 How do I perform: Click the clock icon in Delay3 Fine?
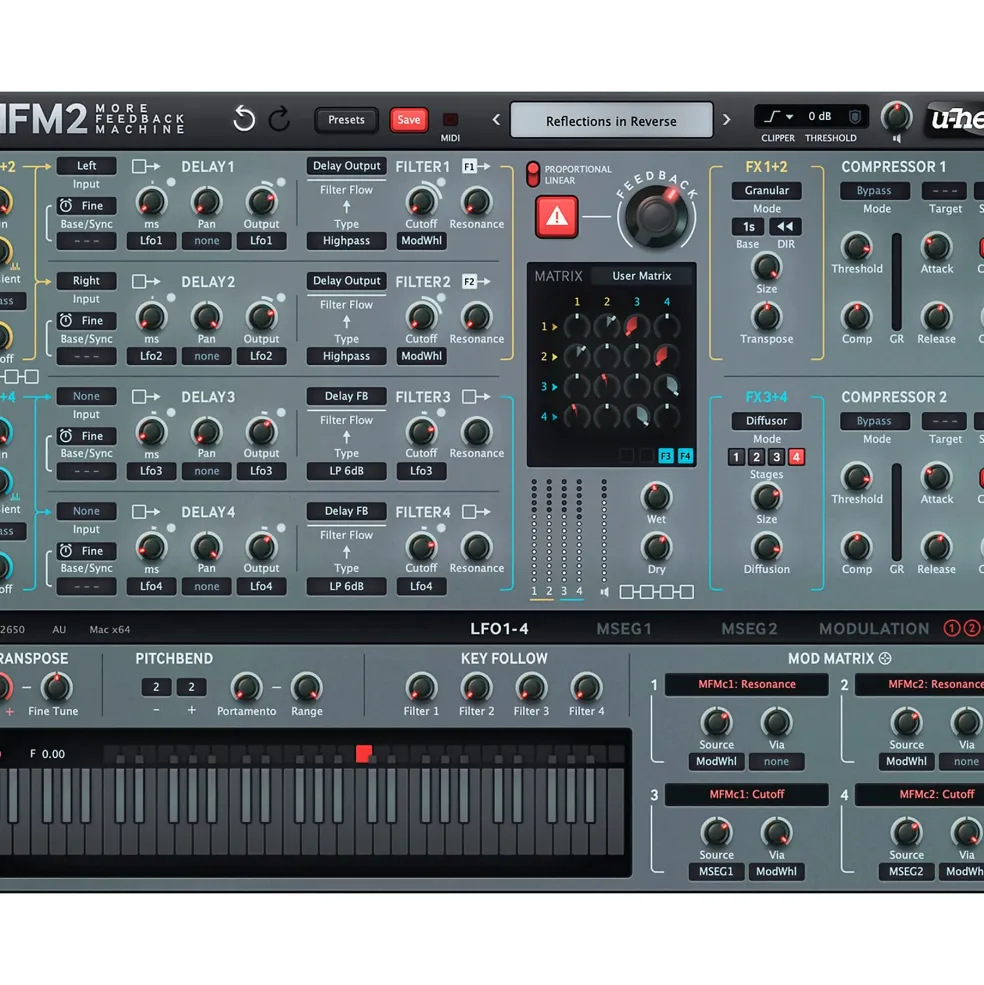(x=66, y=435)
